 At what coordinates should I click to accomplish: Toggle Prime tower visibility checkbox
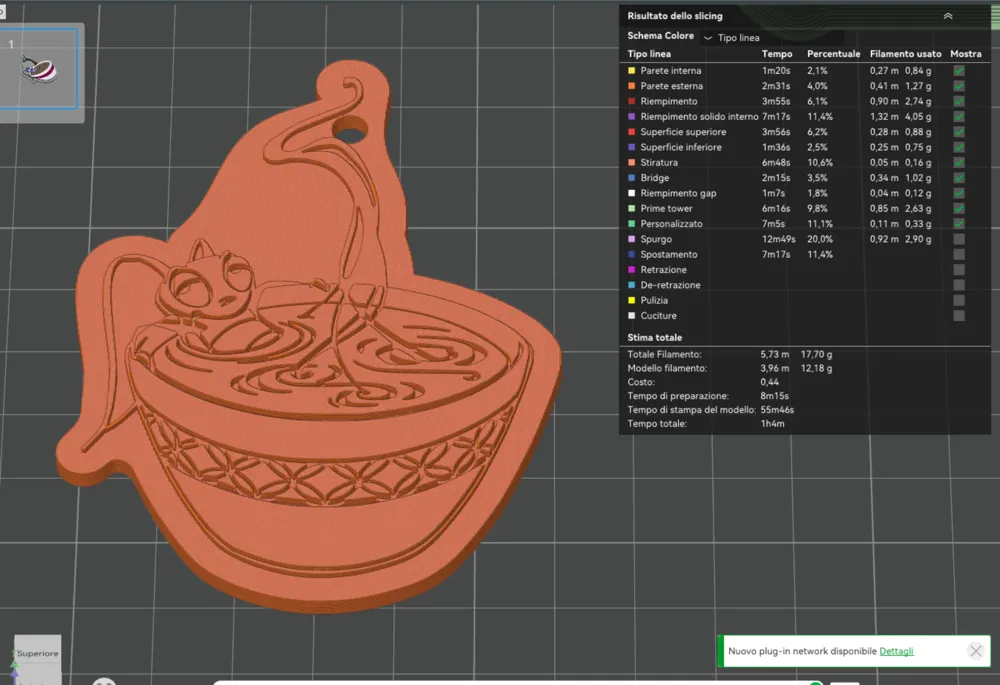[x=959, y=209]
